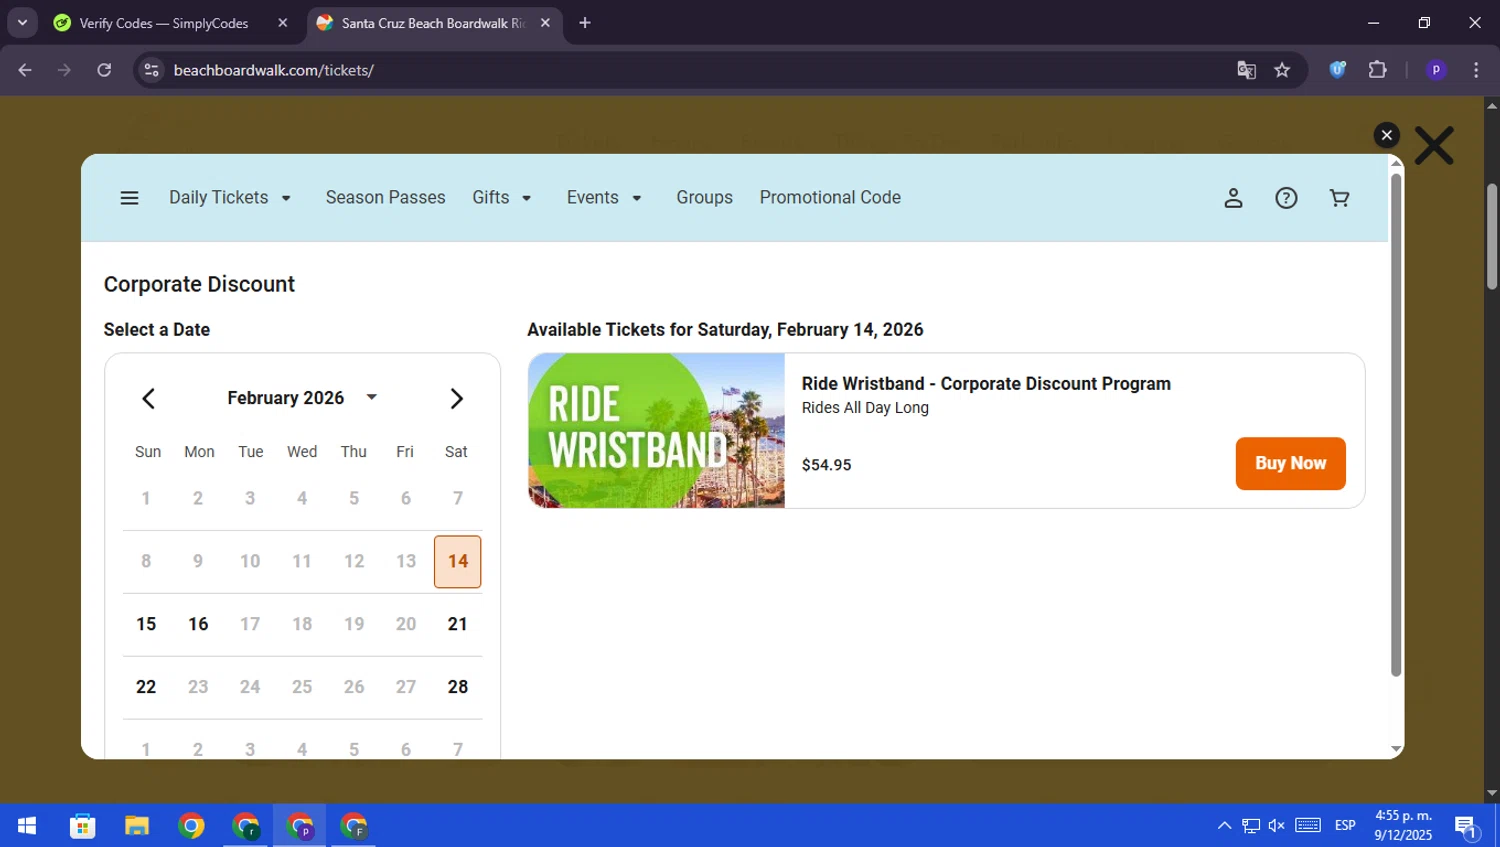
Task: Reload the current page
Action: coord(104,70)
